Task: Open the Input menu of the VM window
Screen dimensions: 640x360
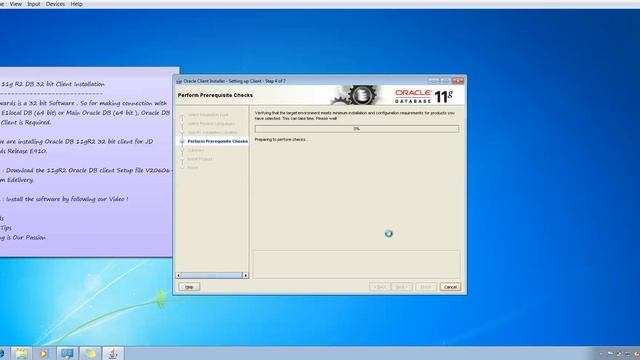Action: tap(33, 4)
